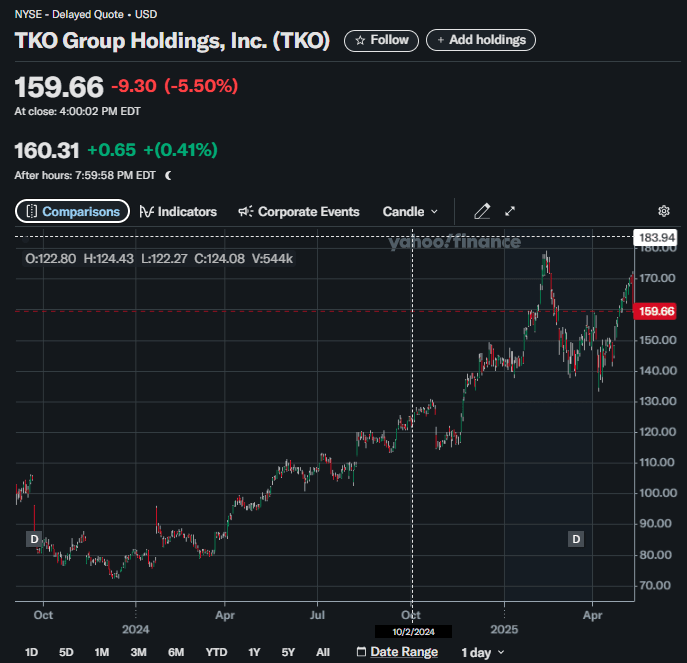Select the YTD time range
The height and width of the screenshot is (663, 687).
pos(216,652)
